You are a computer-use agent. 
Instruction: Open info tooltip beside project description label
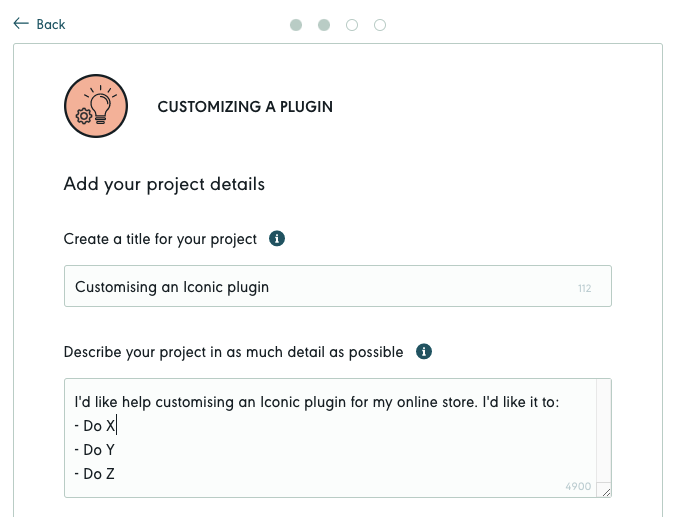(x=424, y=352)
